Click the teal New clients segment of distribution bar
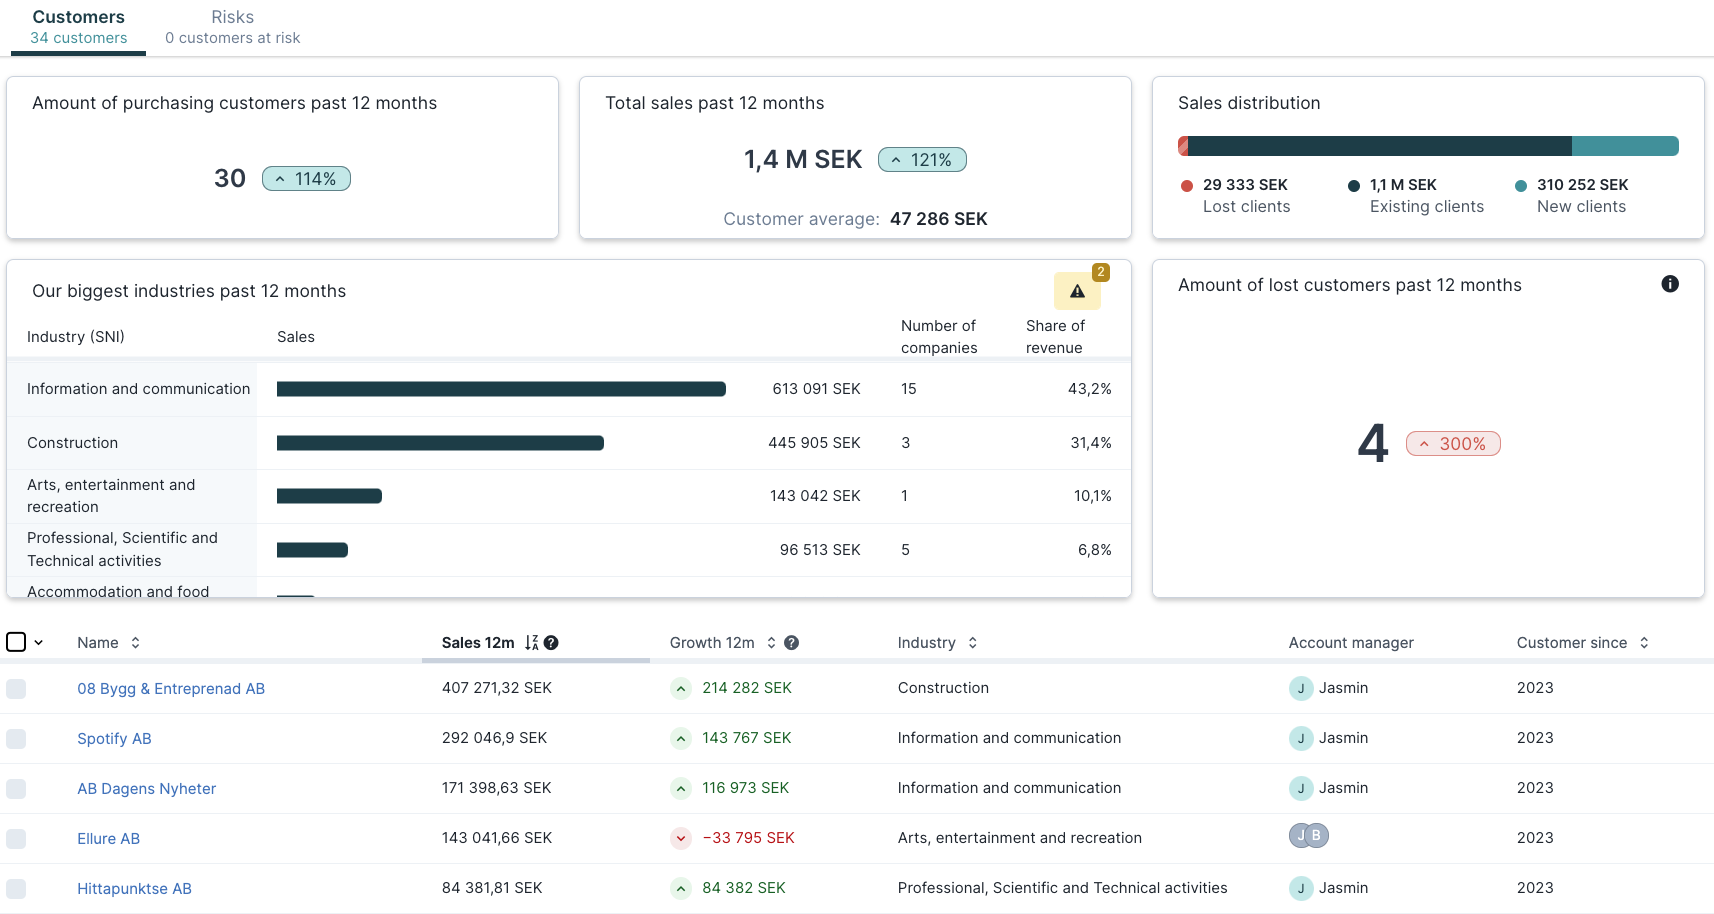This screenshot has height=914, width=1714. tap(1625, 146)
